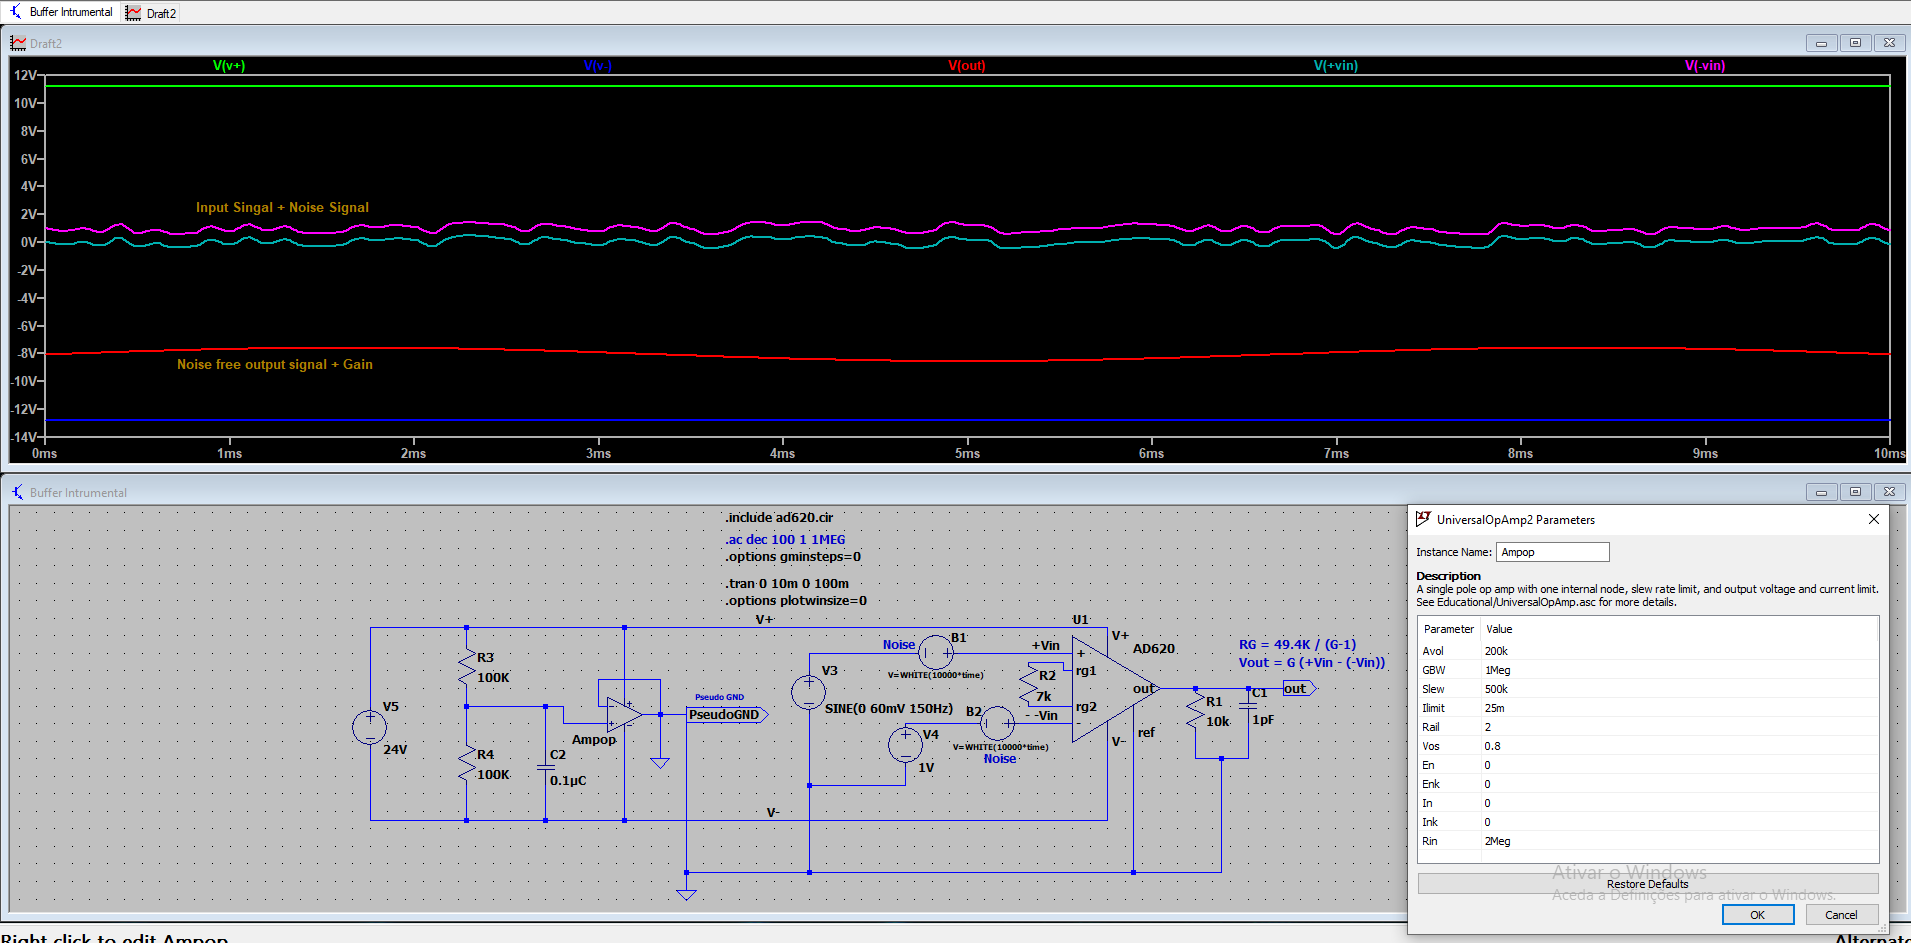Image resolution: width=1911 pixels, height=943 pixels.
Task: Select the V(-vin) trace label
Action: (1705, 66)
